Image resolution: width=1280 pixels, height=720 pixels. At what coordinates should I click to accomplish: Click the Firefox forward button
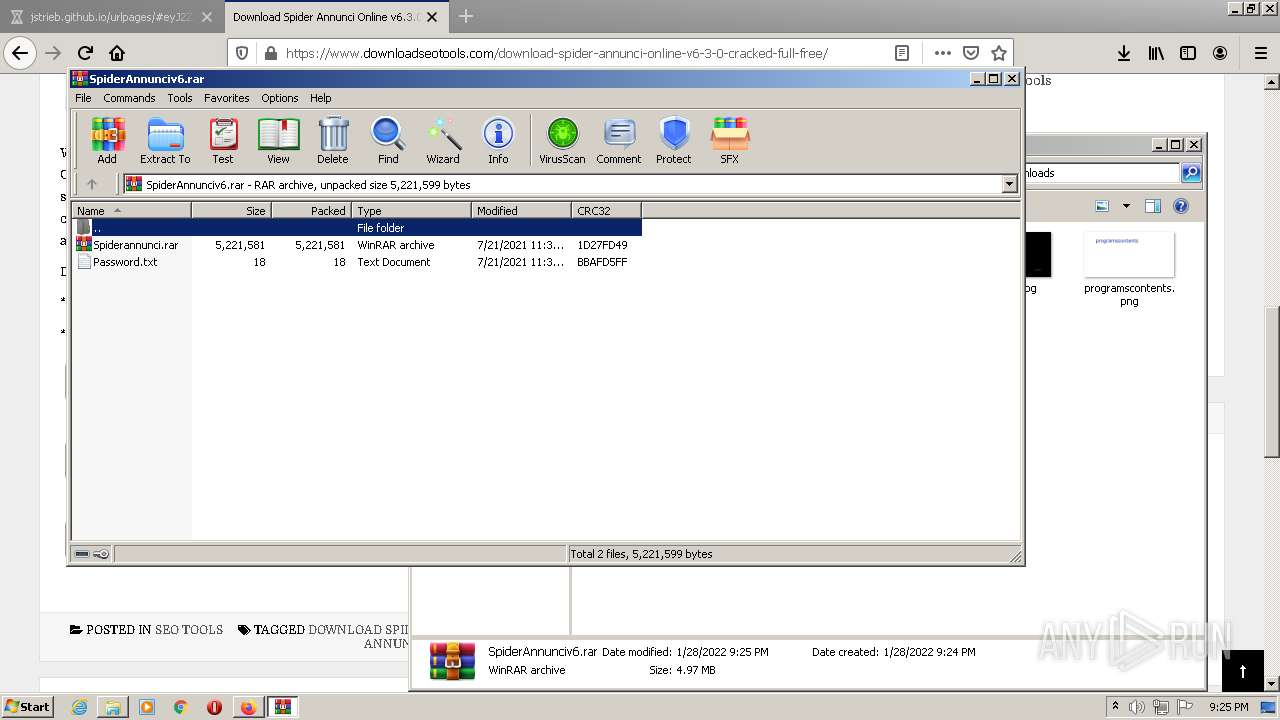[53, 53]
